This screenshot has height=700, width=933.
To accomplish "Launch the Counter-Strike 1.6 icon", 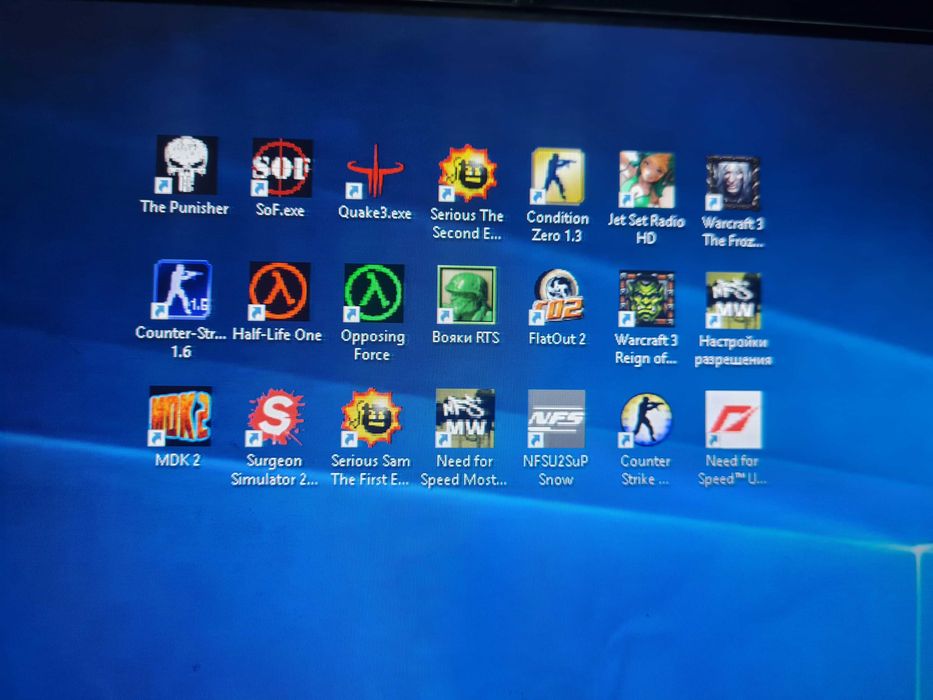I will [x=181, y=289].
